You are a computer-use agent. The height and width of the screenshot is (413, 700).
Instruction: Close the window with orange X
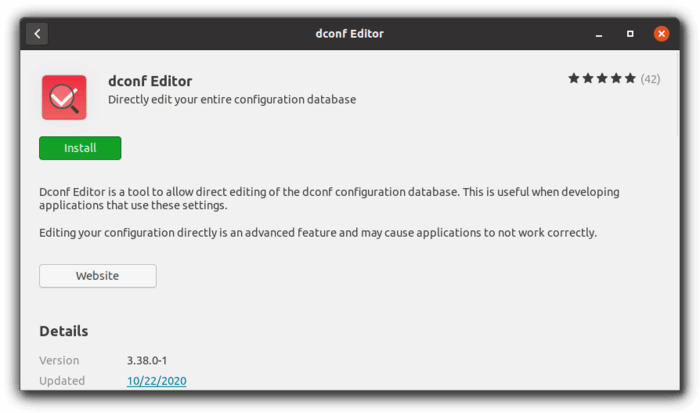tap(662, 34)
